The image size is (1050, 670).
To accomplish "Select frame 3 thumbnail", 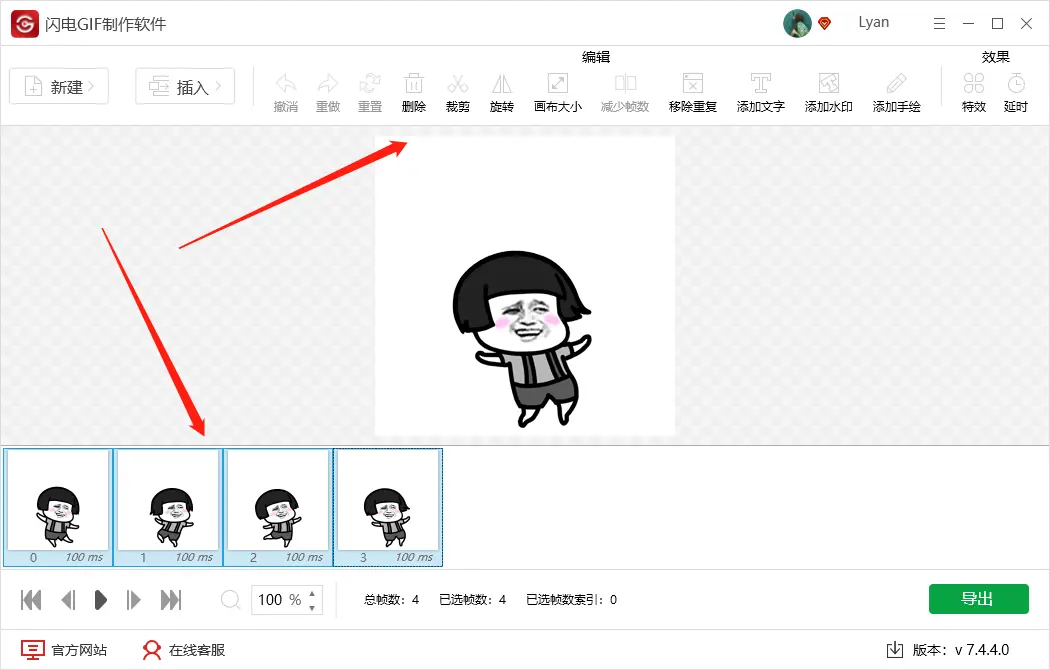I will click(388, 507).
